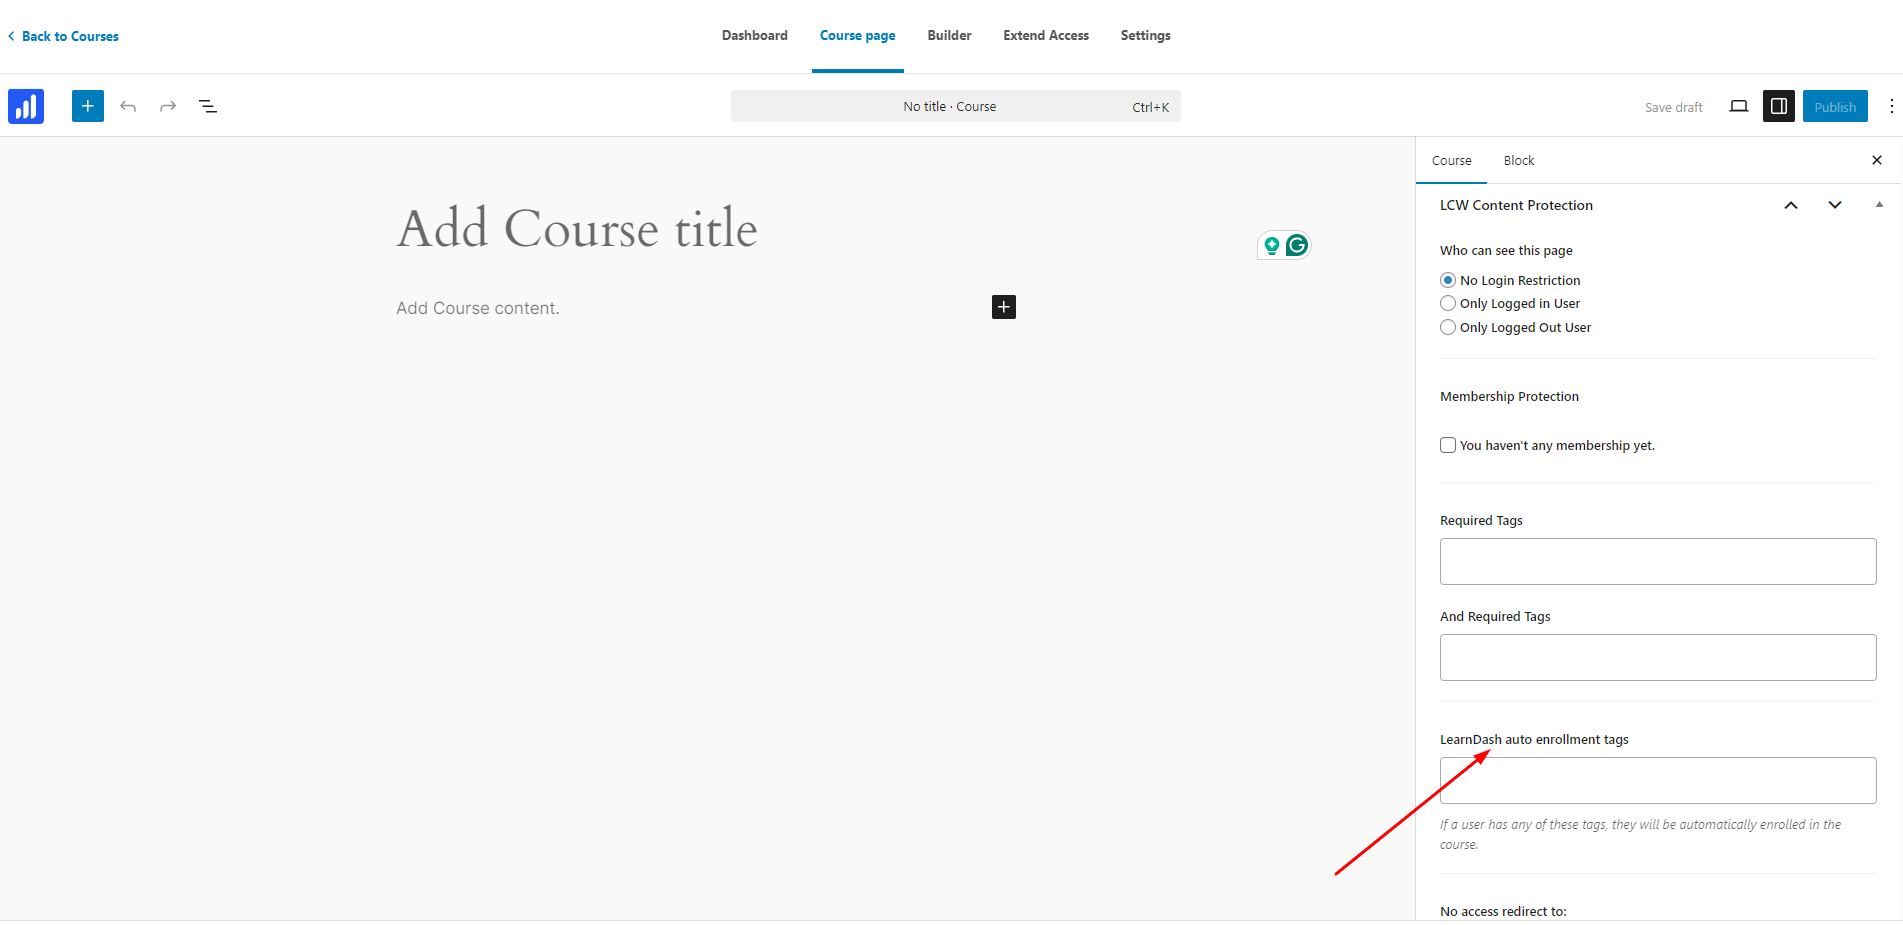The height and width of the screenshot is (925, 1903).
Task: Select Only Logged in User option
Action: 1448,303
